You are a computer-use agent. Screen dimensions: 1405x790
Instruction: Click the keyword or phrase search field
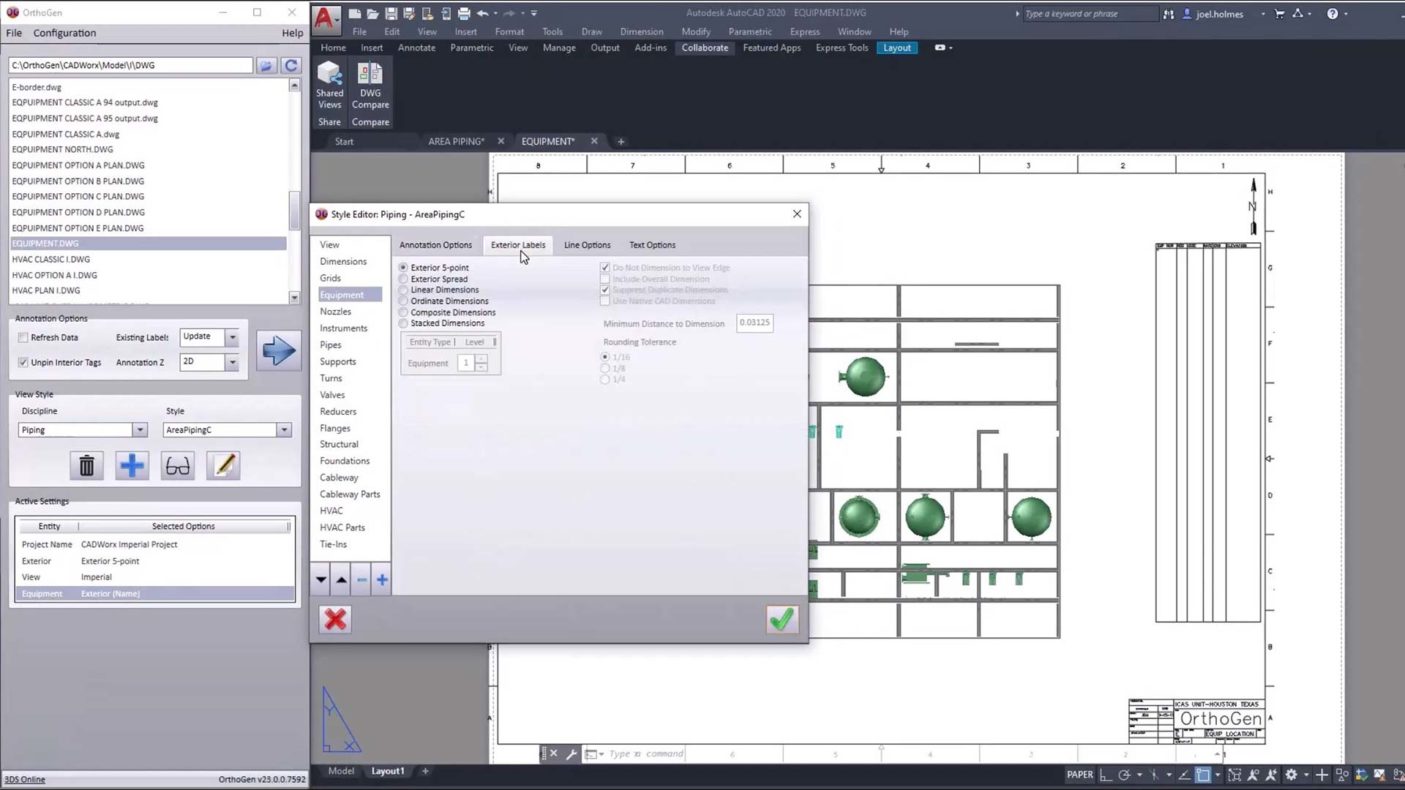(x=1090, y=14)
